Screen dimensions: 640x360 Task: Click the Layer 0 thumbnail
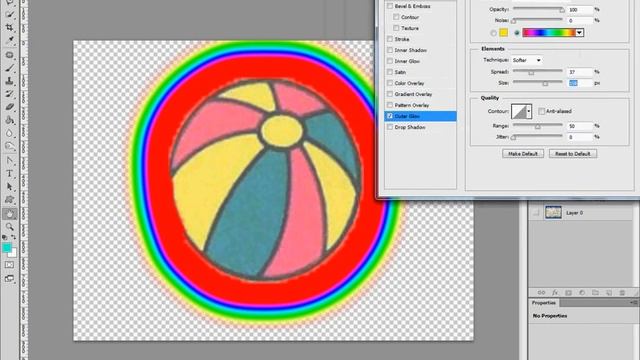(553, 213)
